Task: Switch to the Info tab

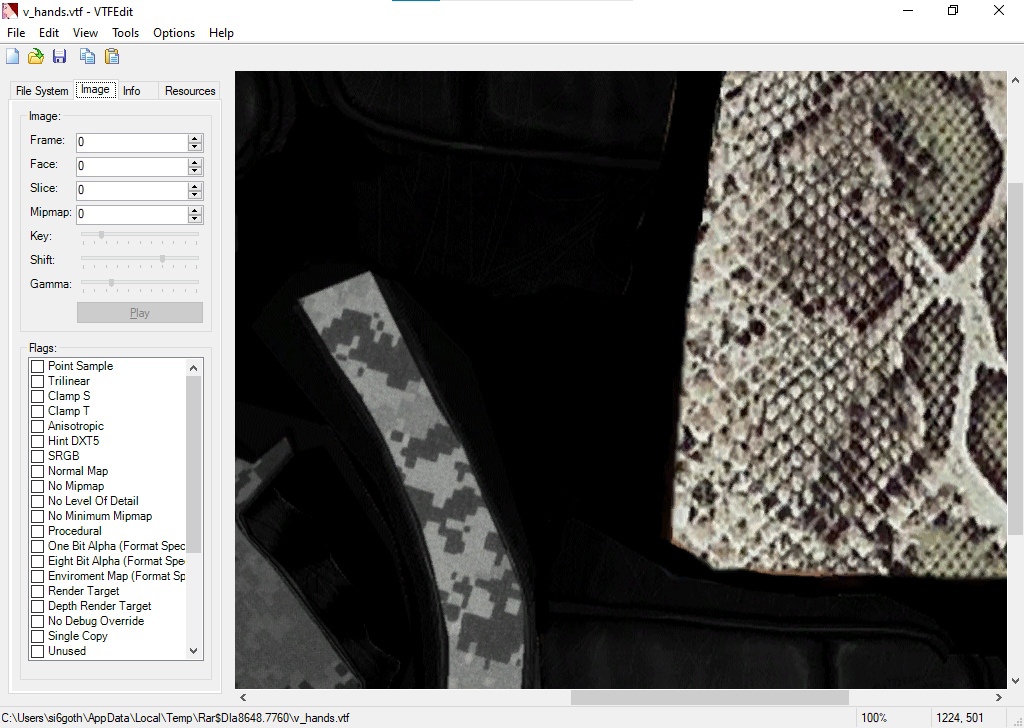Action: point(131,91)
